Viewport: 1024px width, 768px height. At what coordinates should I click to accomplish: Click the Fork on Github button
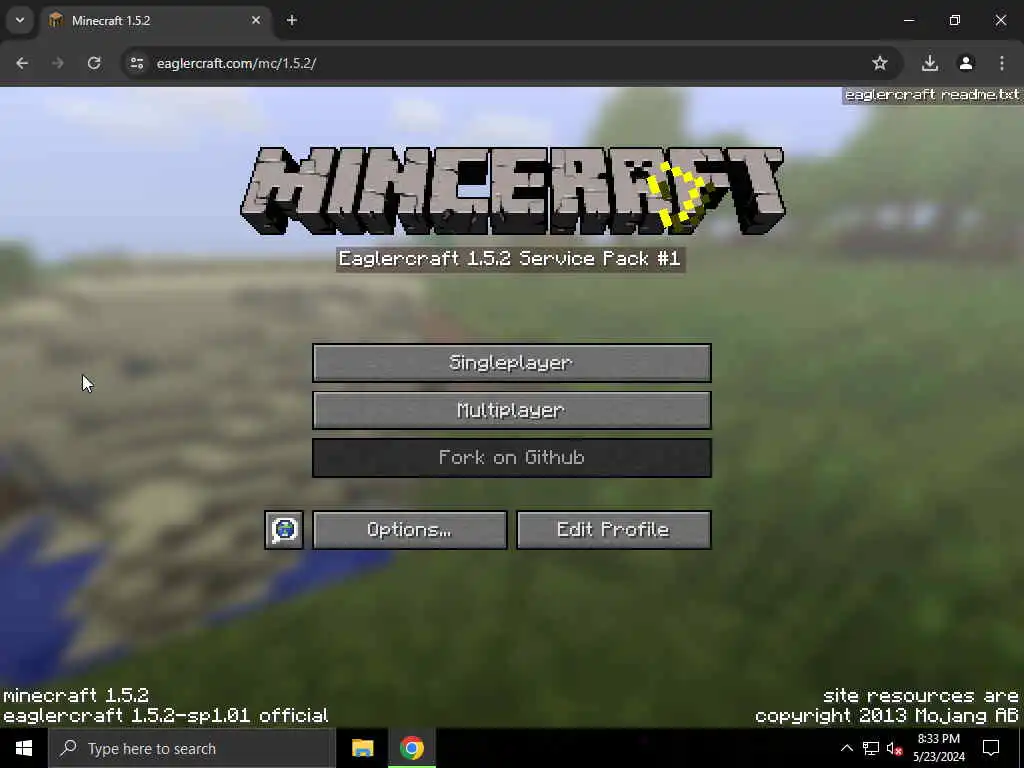pyautogui.click(x=511, y=458)
